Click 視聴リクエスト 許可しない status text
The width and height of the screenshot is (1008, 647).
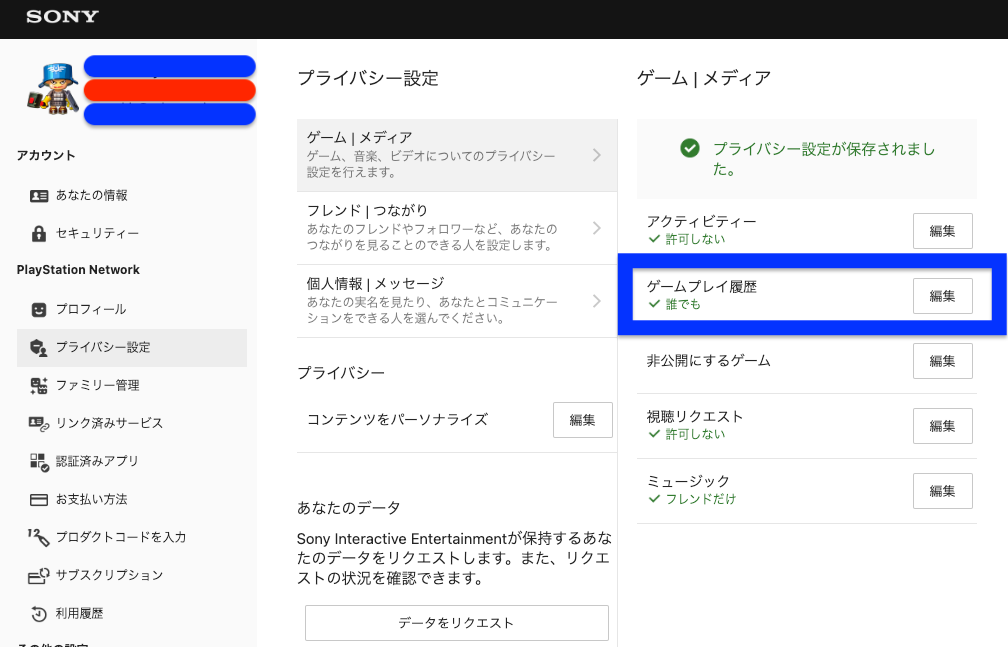click(695, 434)
